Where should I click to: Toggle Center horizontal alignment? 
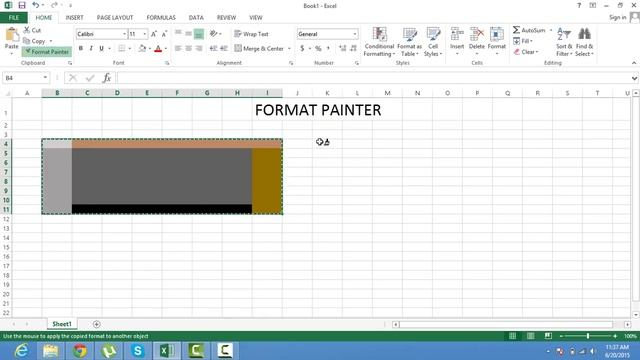(188, 49)
